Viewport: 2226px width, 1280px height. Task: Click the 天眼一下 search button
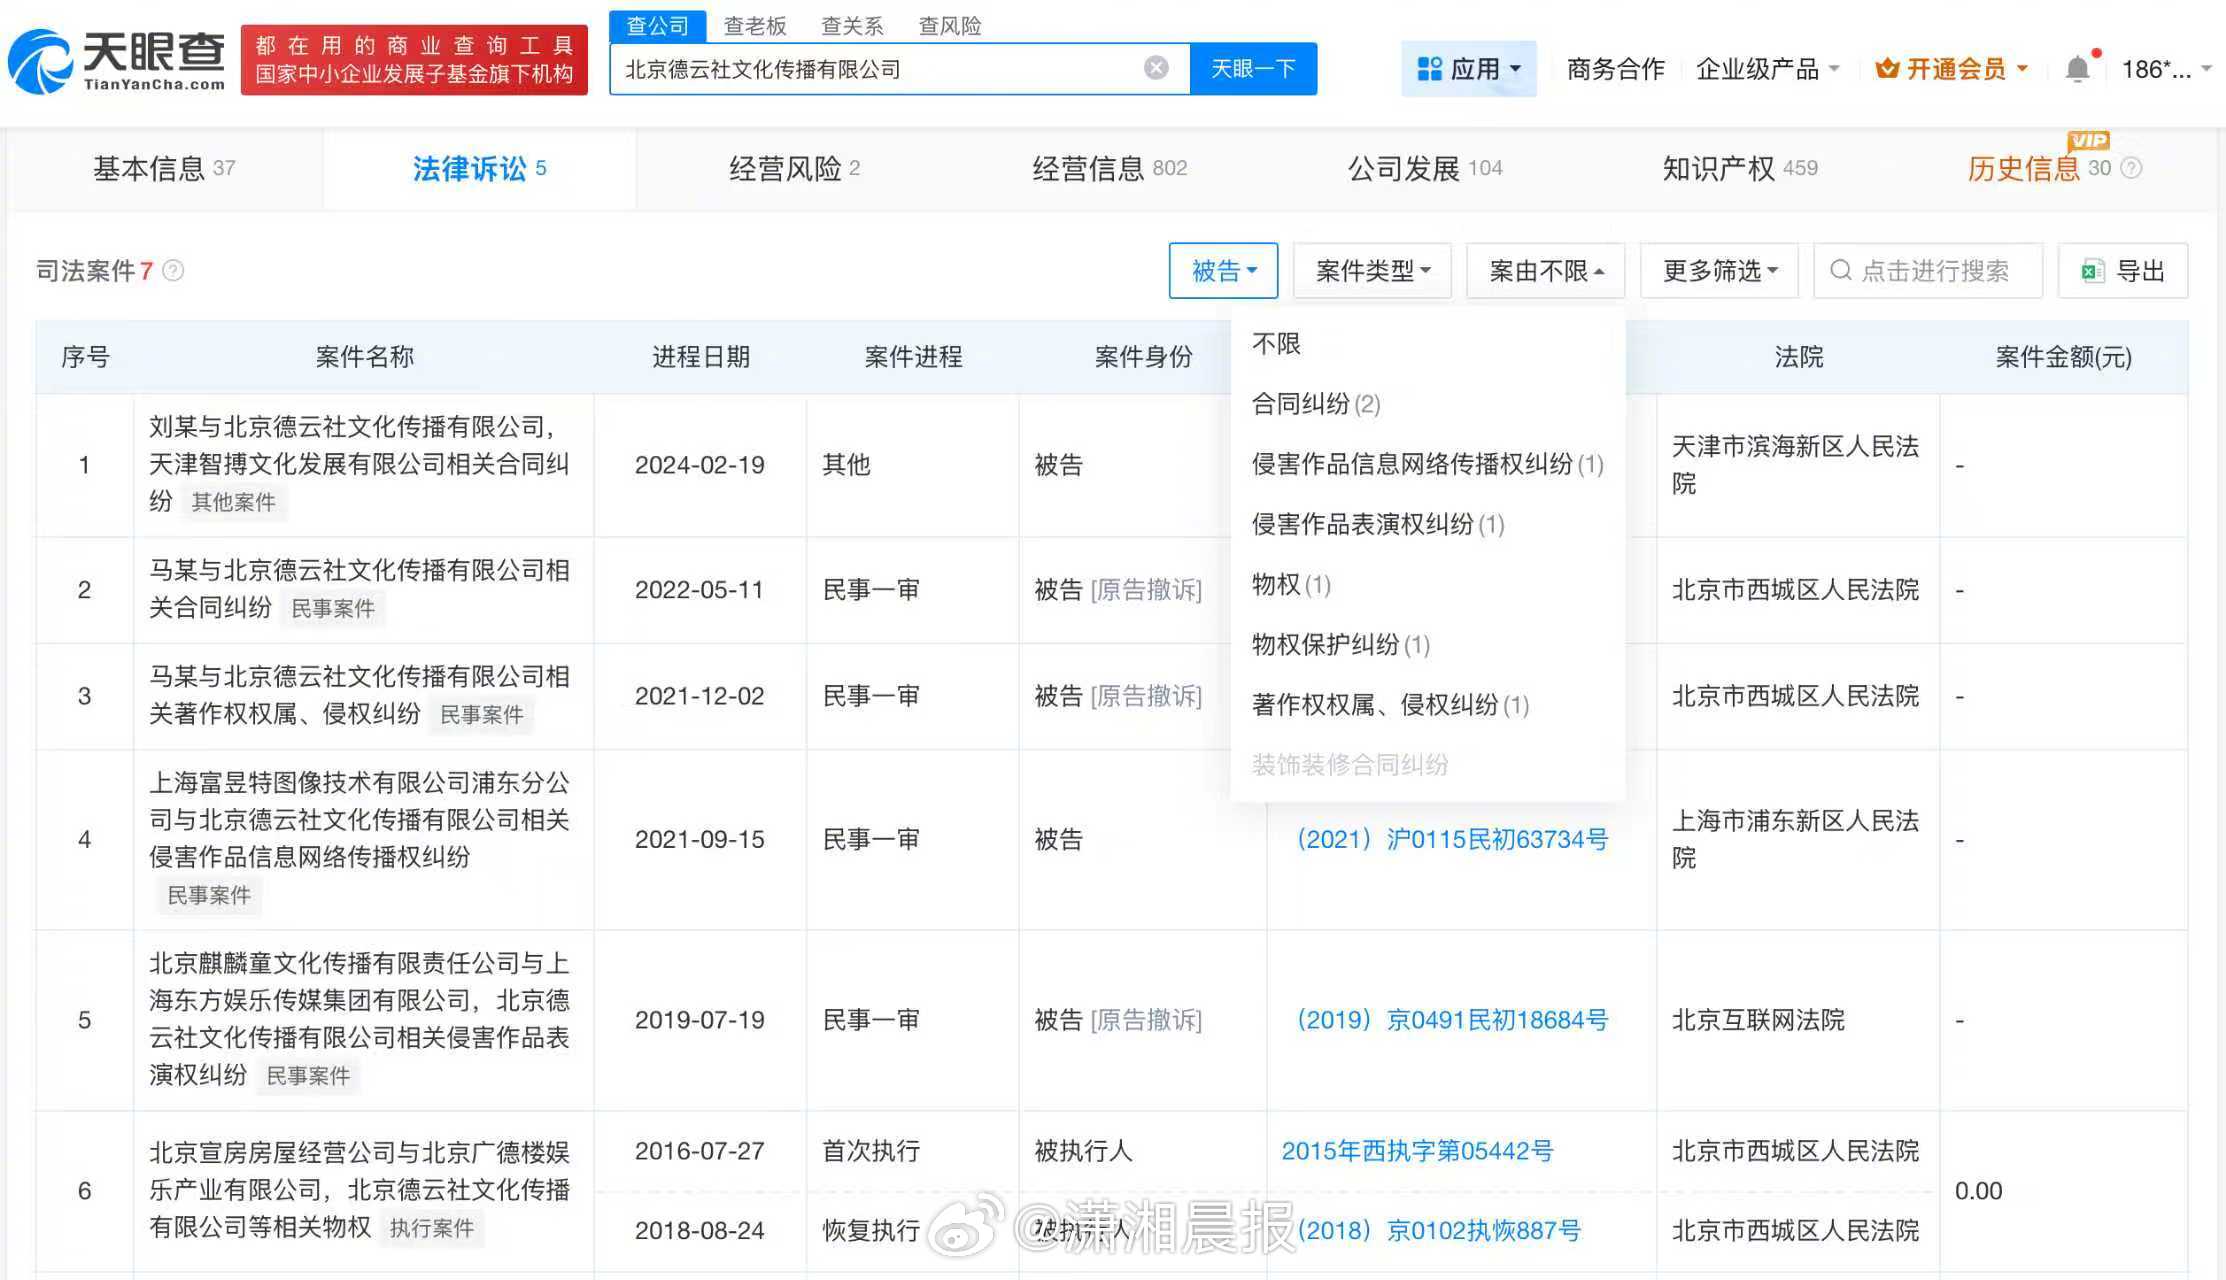pyautogui.click(x=1253, y=68)
